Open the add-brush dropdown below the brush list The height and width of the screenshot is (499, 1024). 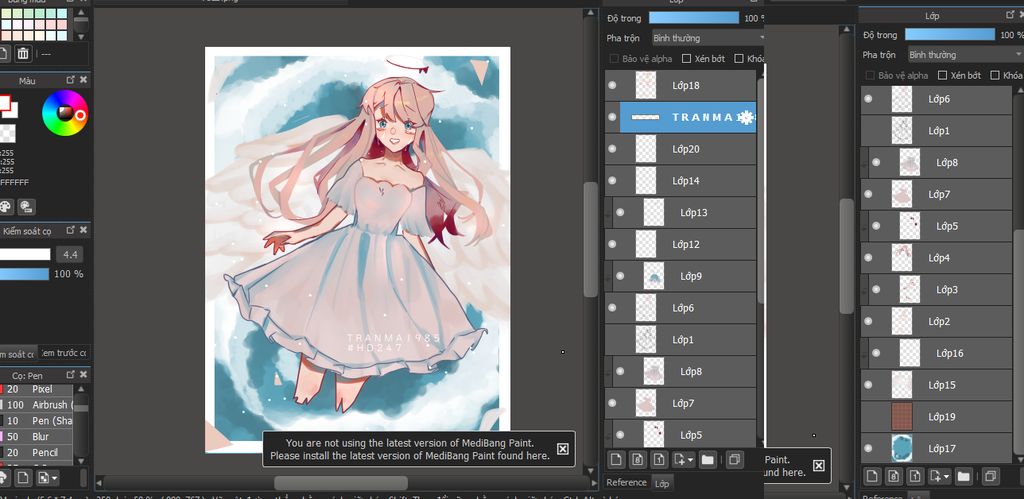click(x=48, y=478)
